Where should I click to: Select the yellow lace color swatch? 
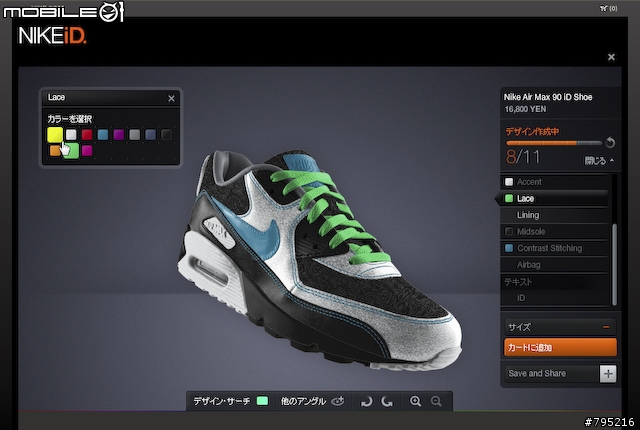pyautogui.click(x=55, y=135)
